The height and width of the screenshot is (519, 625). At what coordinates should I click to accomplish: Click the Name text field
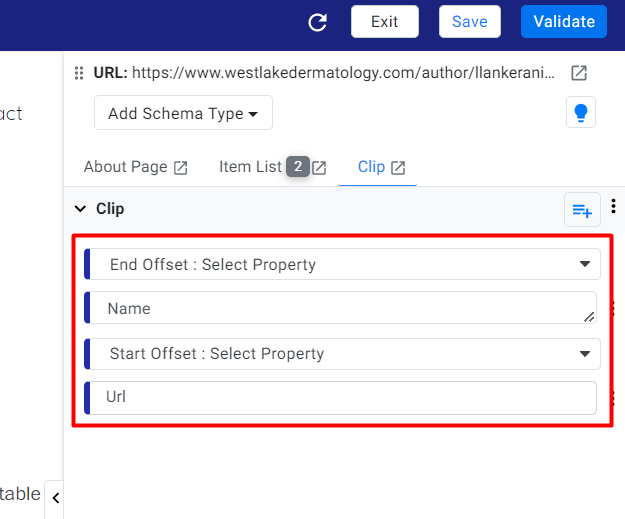pos(341,308)
